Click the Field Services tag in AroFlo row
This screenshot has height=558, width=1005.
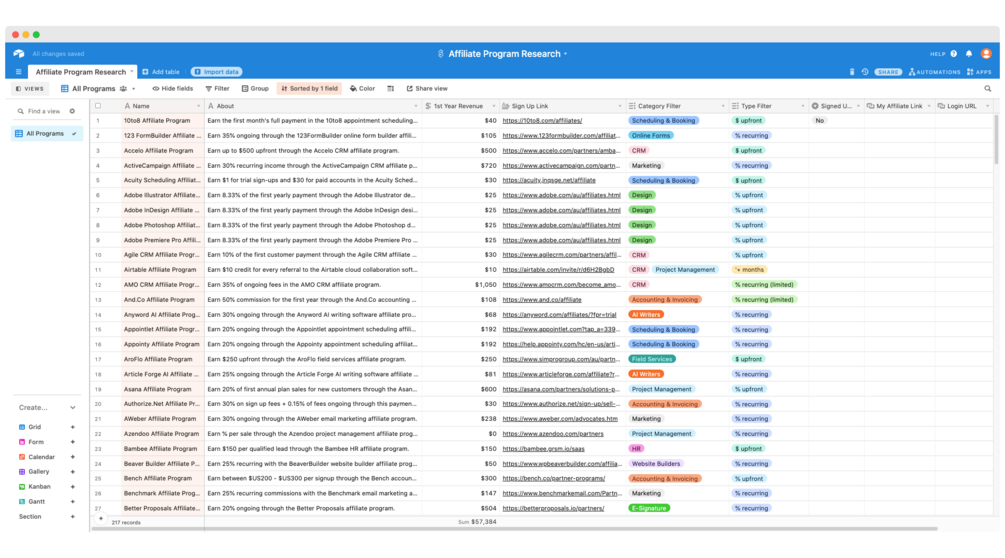pyautogui.click(x=652, y=359)
